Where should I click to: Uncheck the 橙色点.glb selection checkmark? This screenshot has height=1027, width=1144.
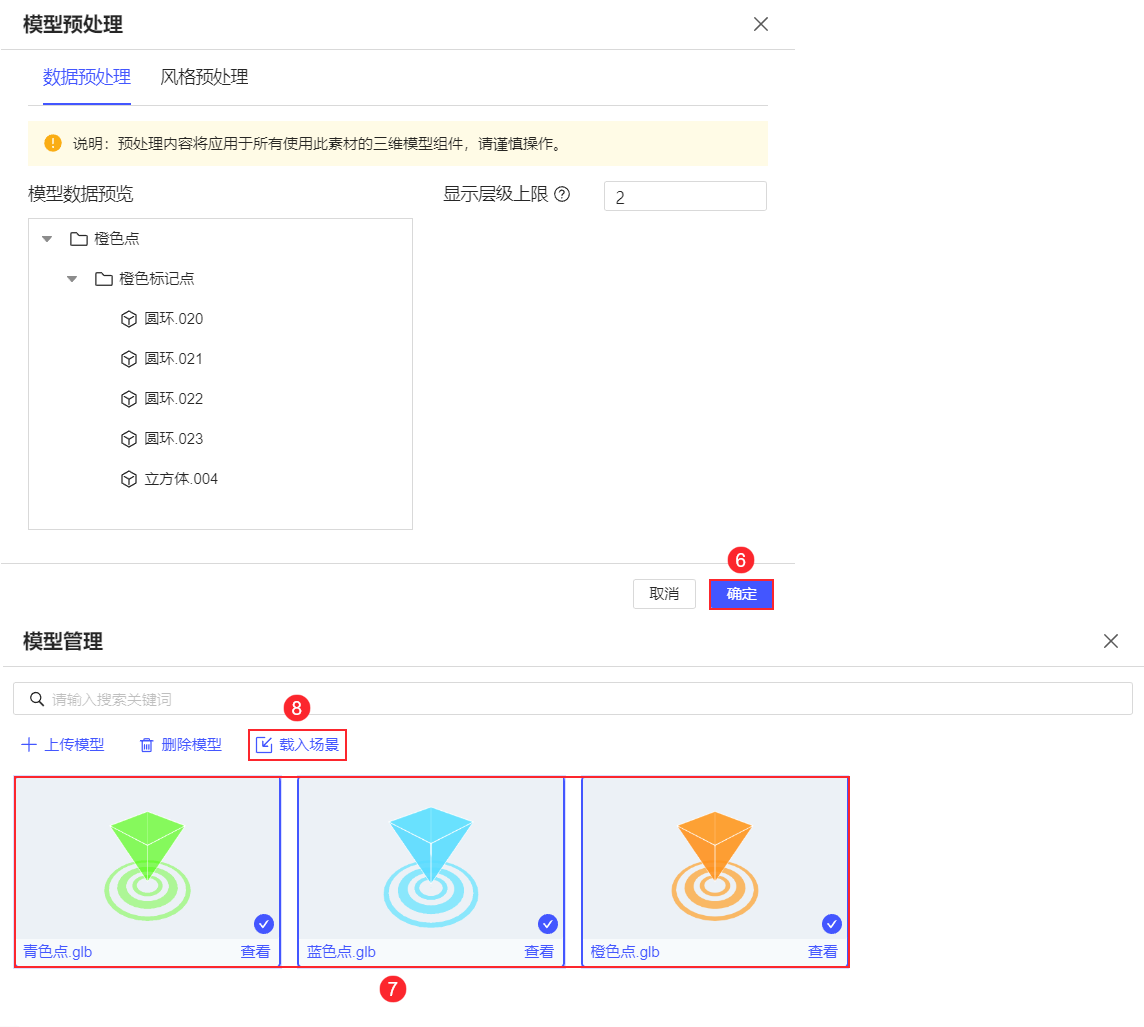(832, 924)
